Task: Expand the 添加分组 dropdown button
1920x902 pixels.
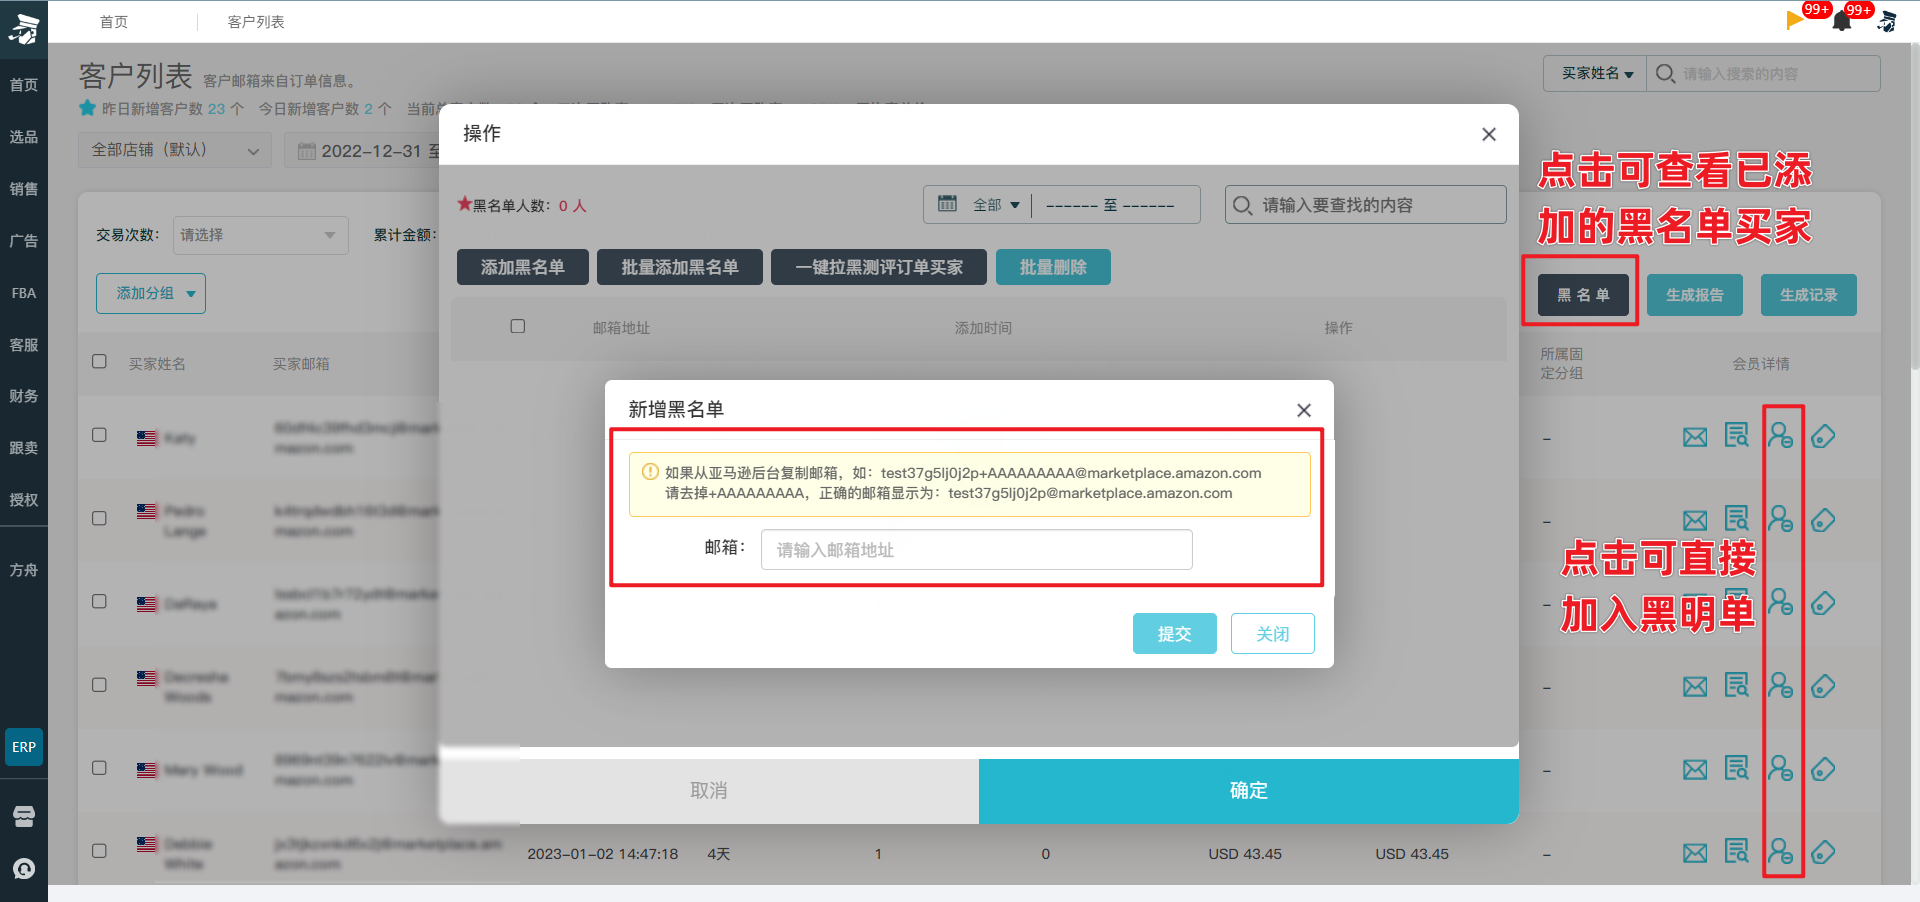Action: click(151, 293)
